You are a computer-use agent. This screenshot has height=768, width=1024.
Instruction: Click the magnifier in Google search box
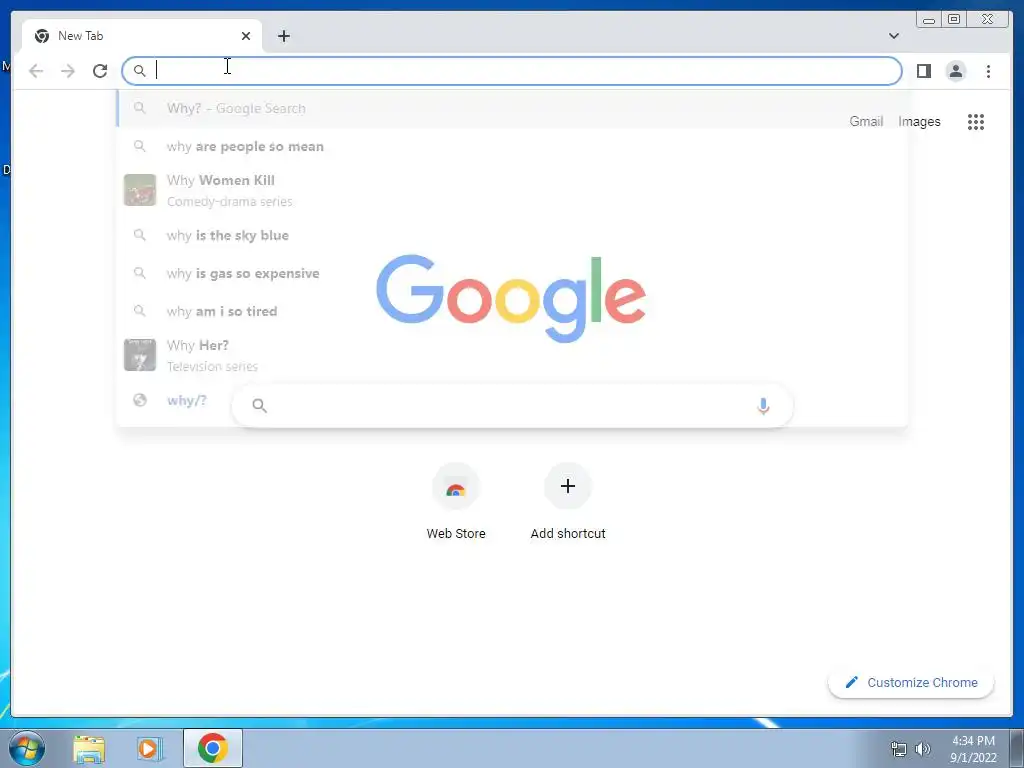[259, 406]
